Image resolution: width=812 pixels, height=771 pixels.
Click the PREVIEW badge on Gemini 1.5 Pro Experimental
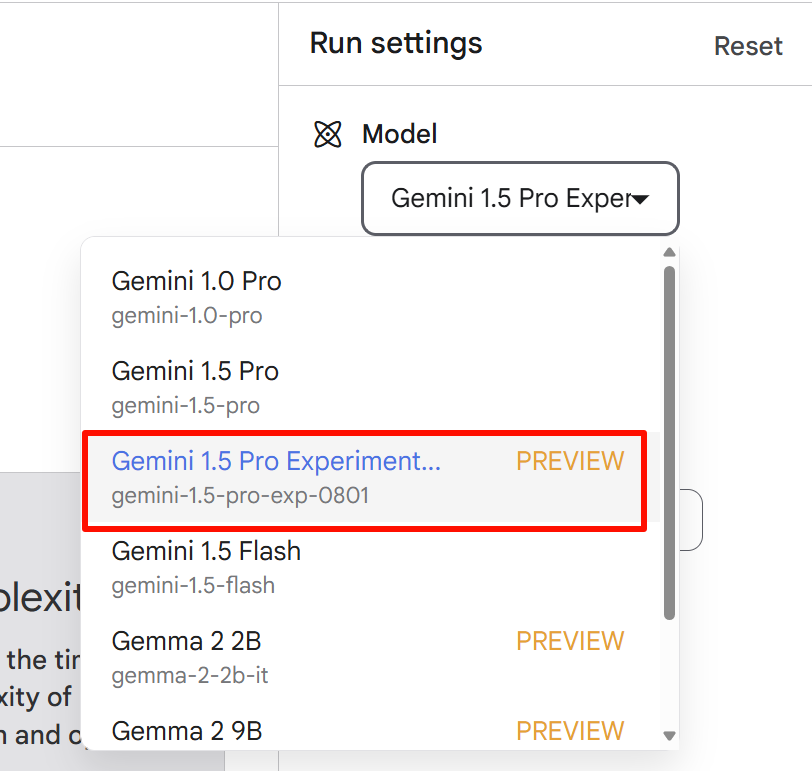point(570,461)
